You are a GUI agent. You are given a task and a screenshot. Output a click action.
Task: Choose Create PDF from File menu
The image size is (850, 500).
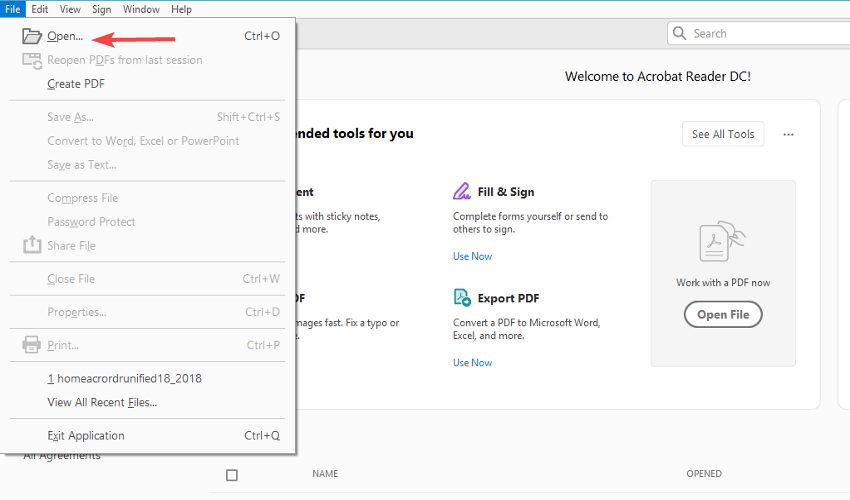(76, 84)
